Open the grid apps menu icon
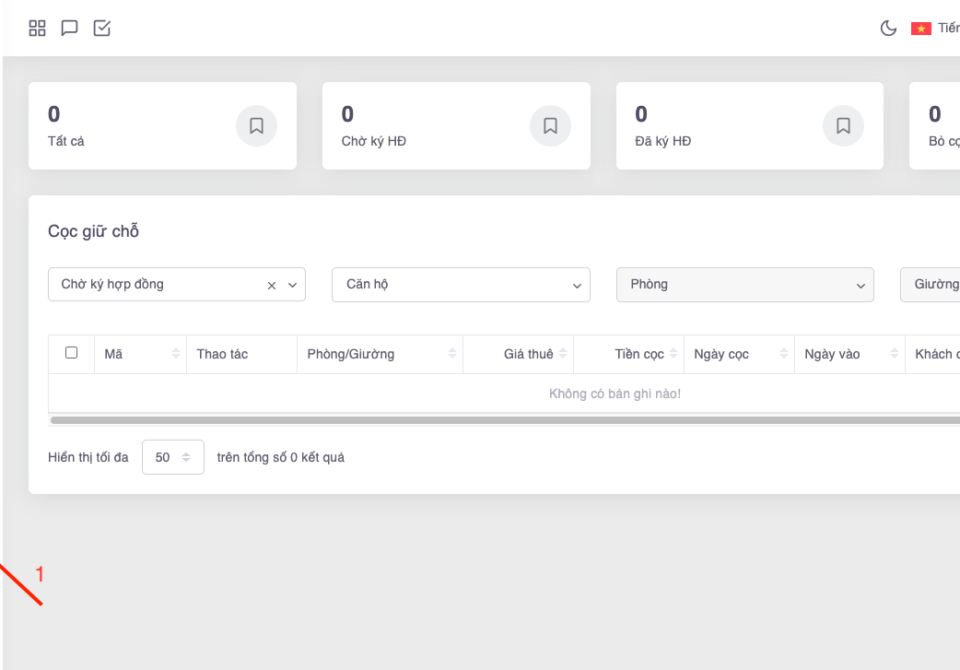The width and height of the screenshot is (960, 670). [x=37, y=28]
